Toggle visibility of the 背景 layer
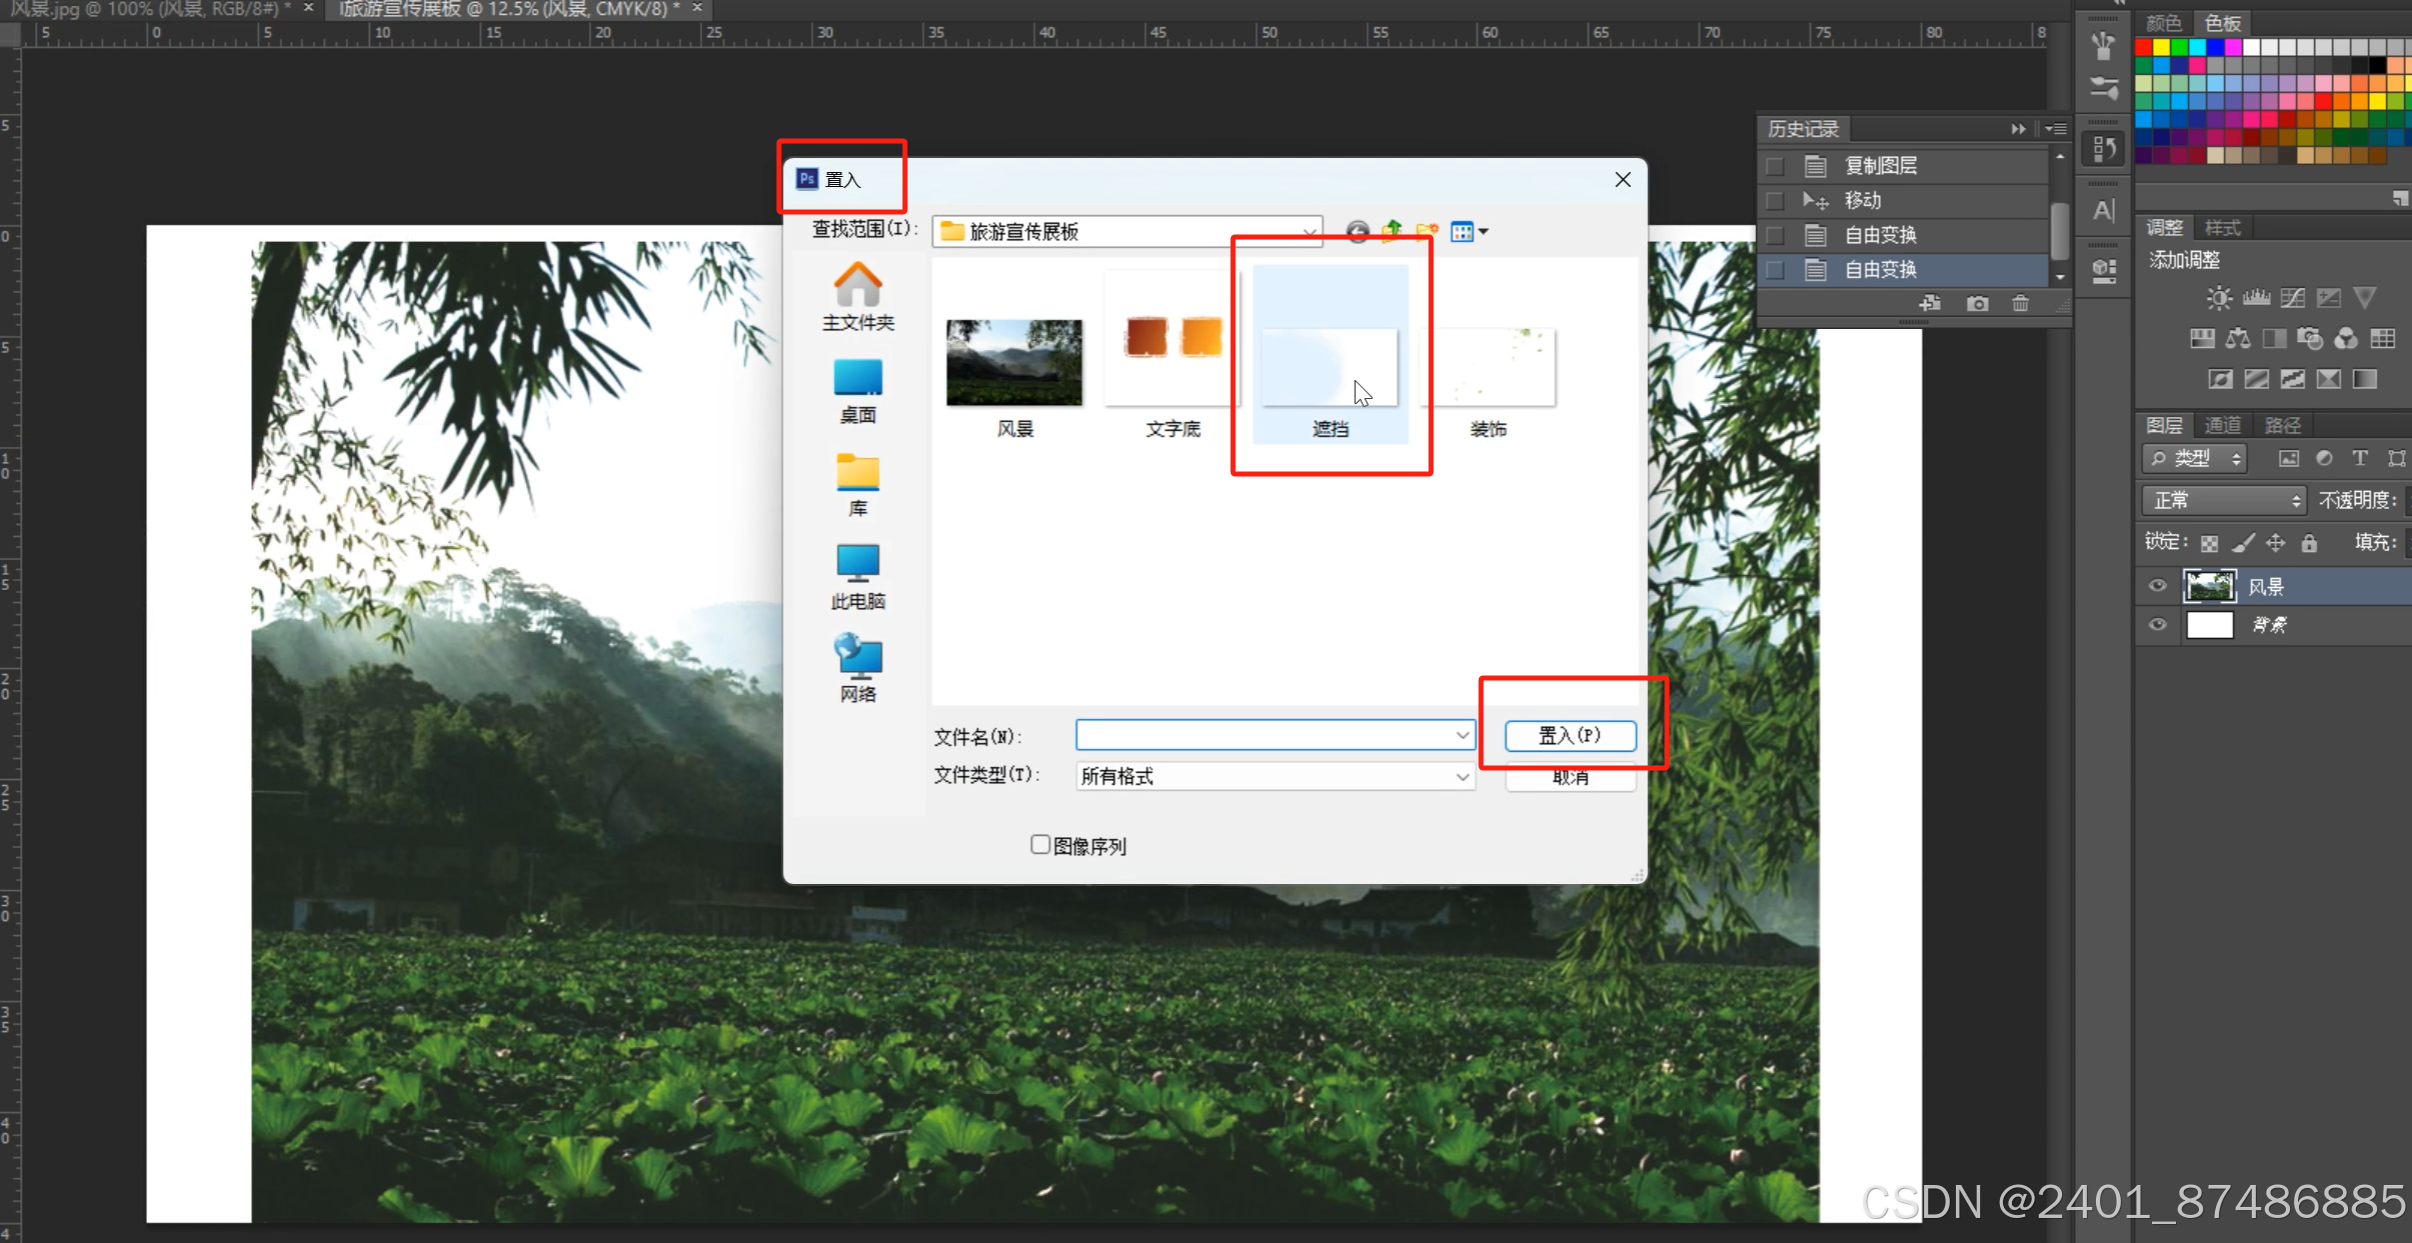2412x1243 pixels. (x=2157, y=625)
